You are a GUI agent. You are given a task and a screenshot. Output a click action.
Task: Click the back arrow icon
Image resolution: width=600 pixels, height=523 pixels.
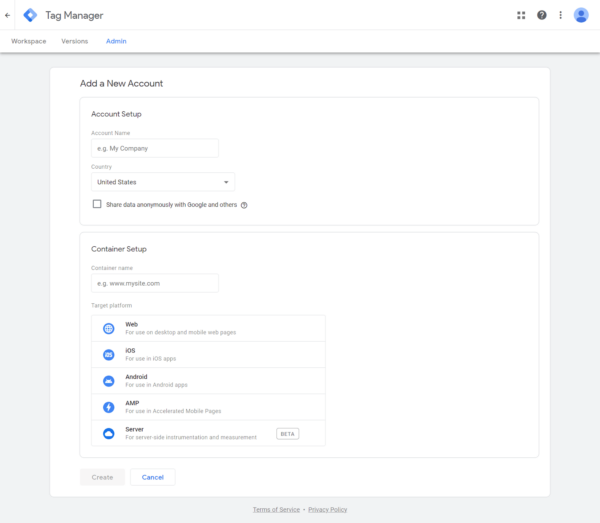tap(8, 15)
